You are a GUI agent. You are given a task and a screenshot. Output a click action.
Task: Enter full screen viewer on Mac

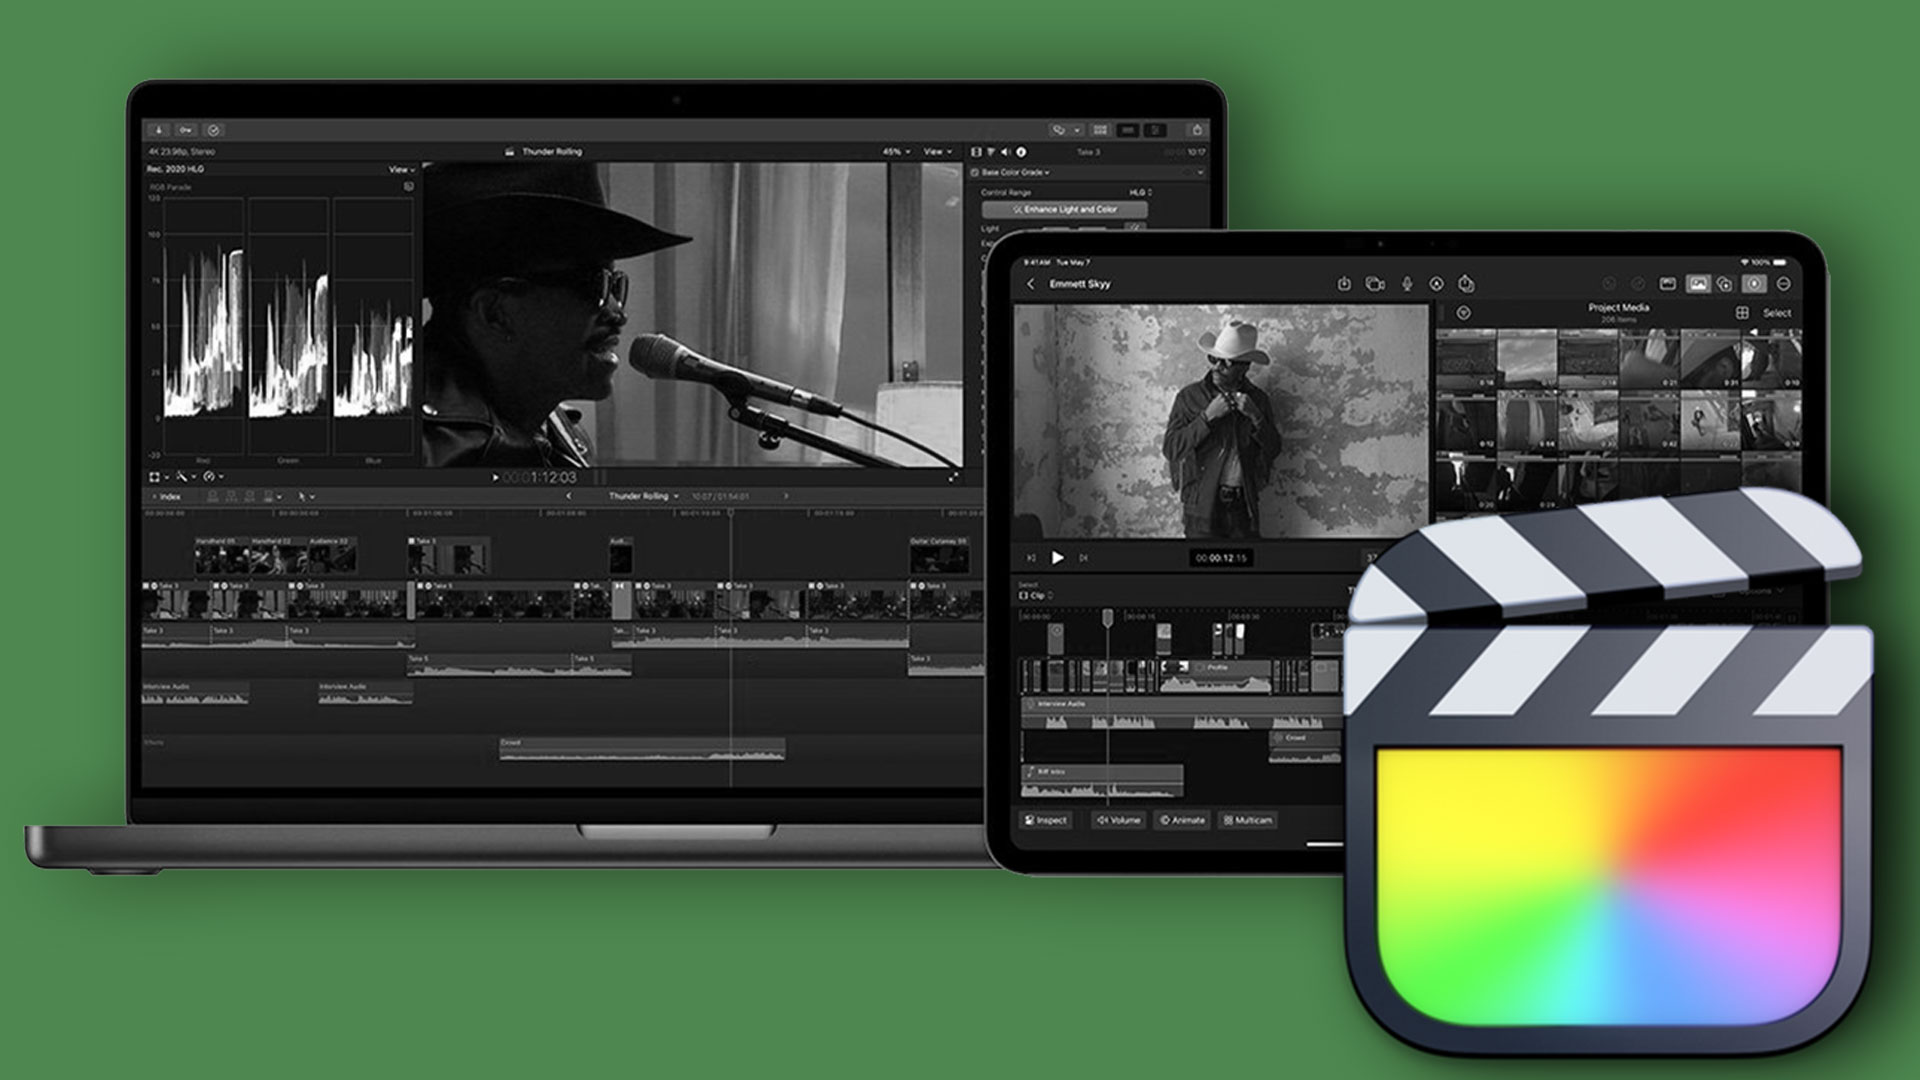pos(952,477)
